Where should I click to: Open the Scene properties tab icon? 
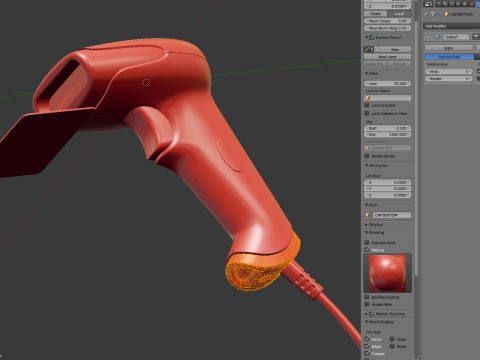coord(452,4)
